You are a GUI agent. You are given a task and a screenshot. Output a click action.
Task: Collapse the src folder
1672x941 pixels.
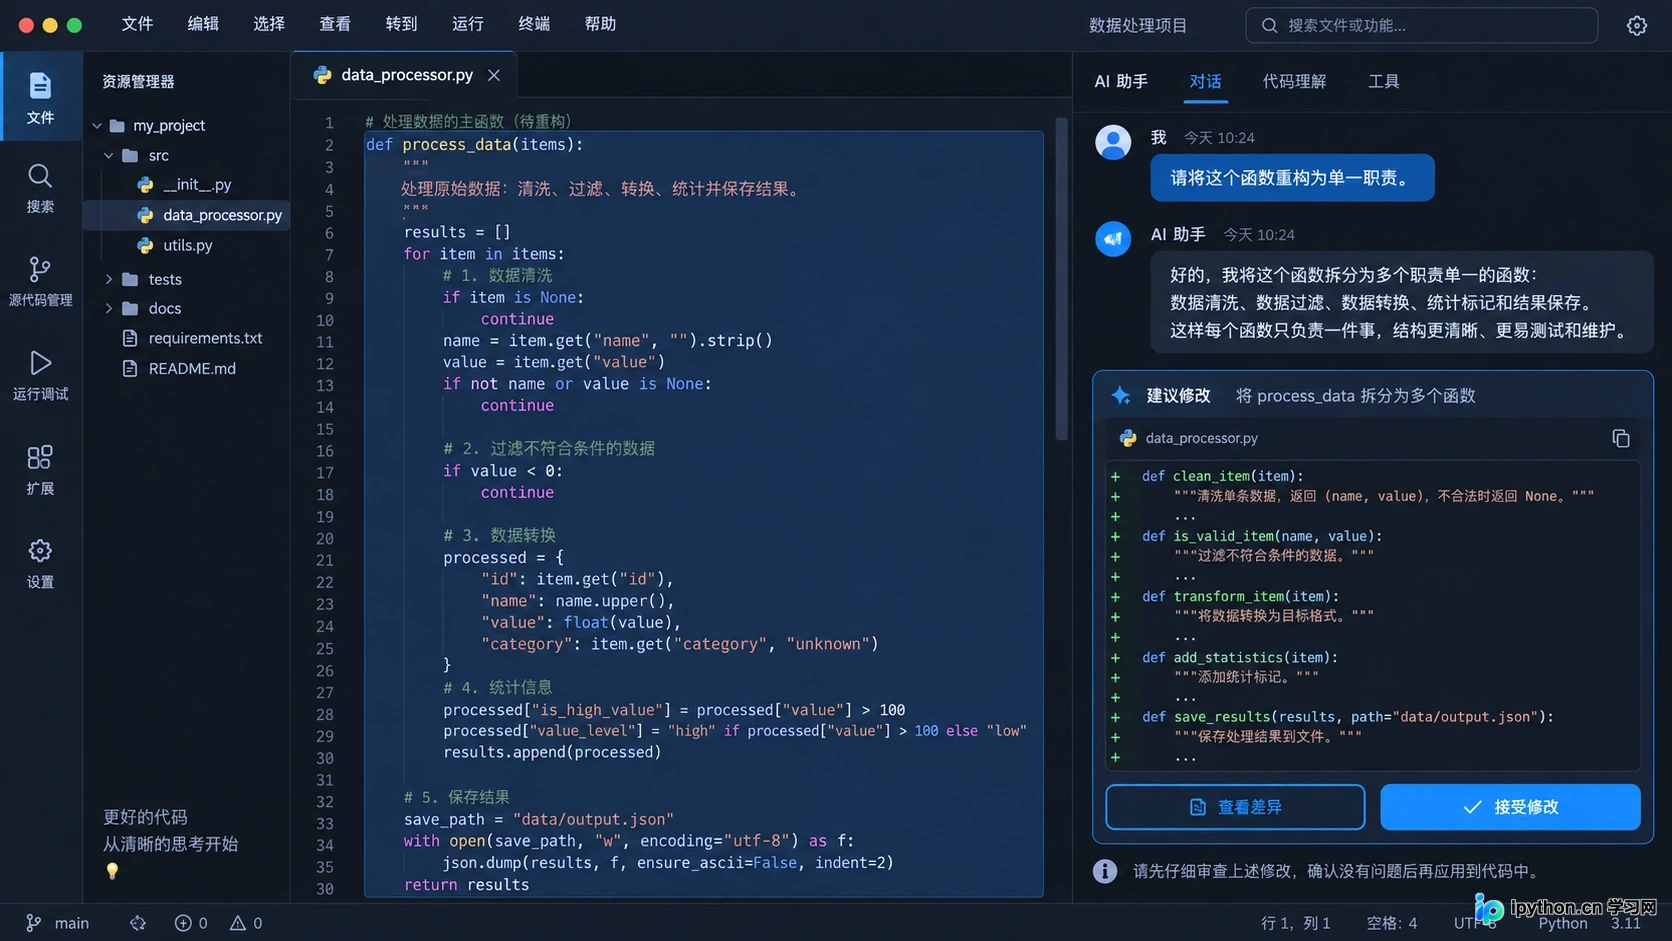point(109,156)
